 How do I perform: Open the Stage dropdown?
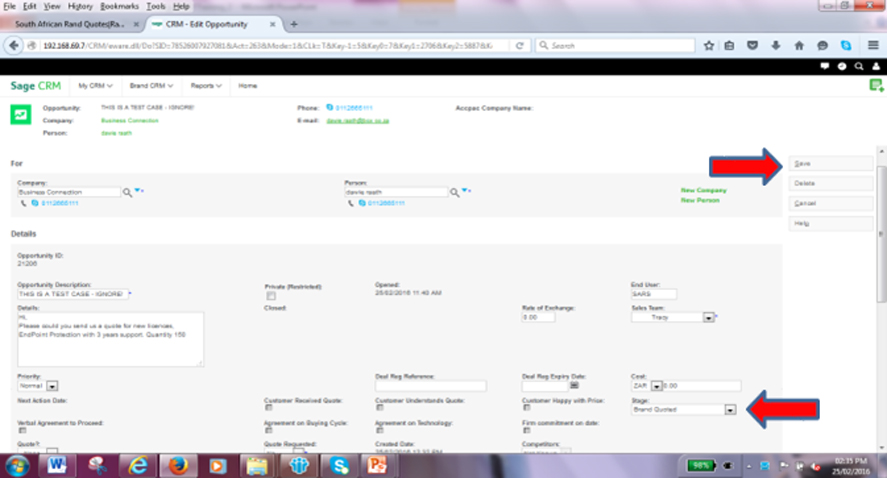[x=730, y=410]
